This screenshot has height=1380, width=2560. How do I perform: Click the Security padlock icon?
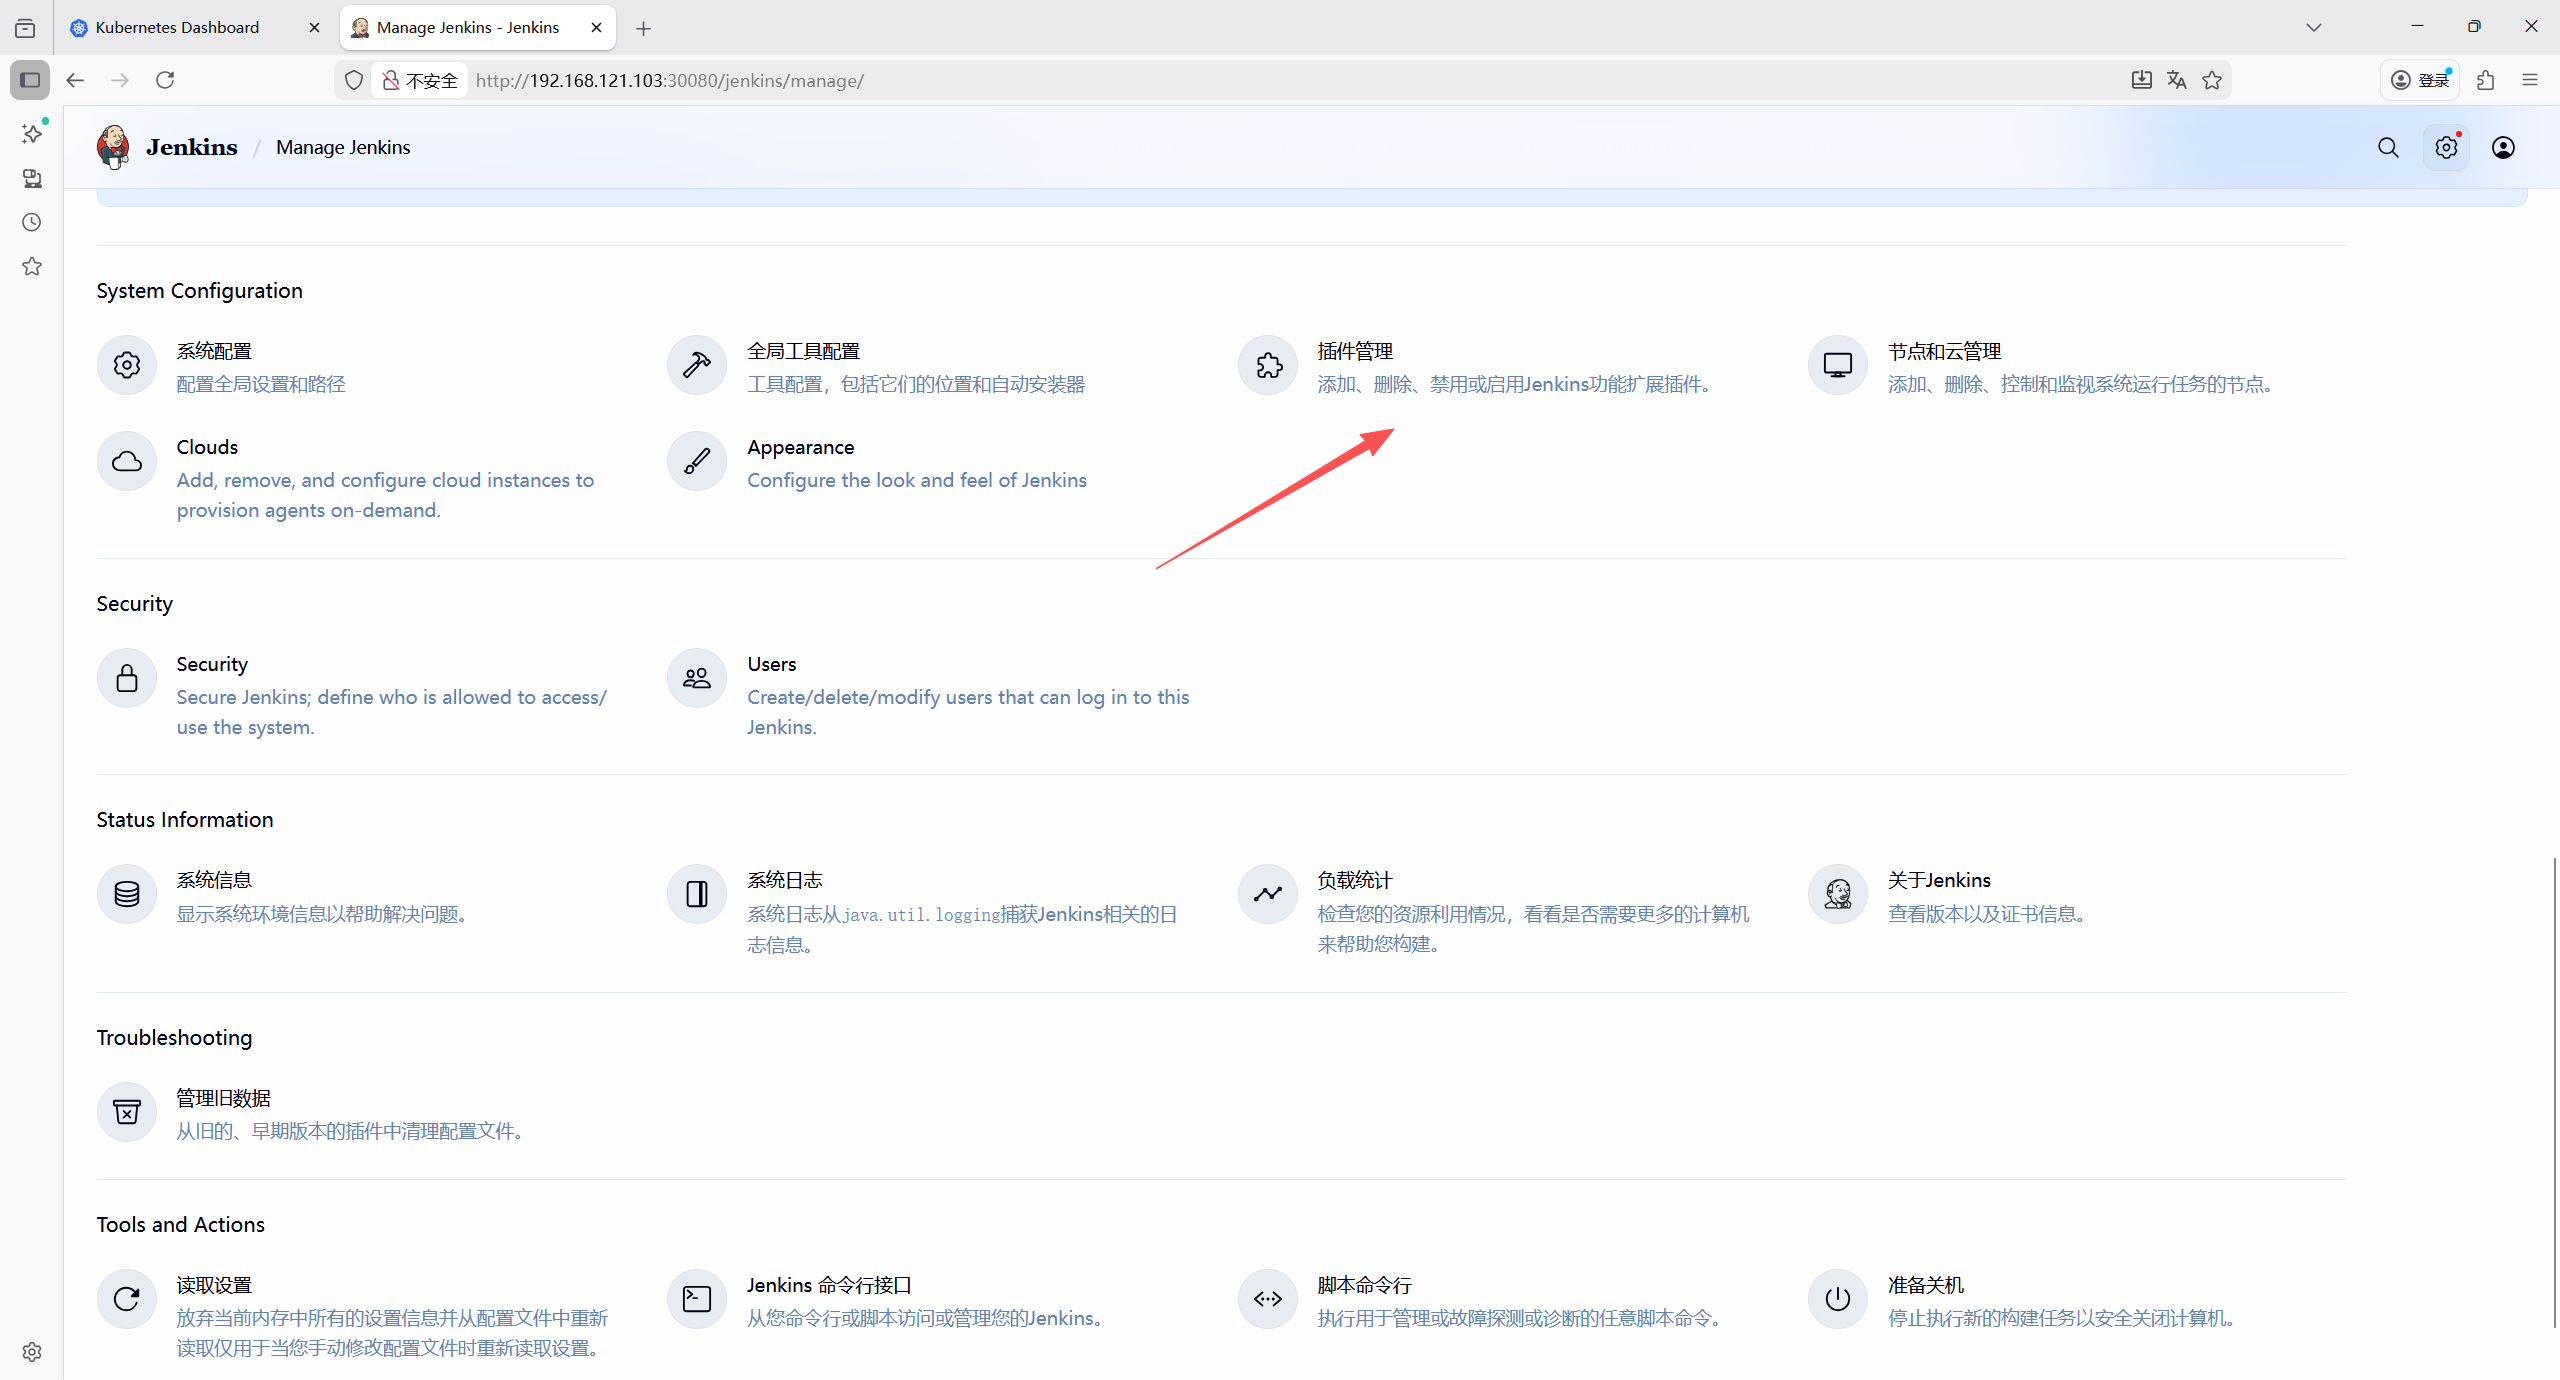click(x=127, y=679)
